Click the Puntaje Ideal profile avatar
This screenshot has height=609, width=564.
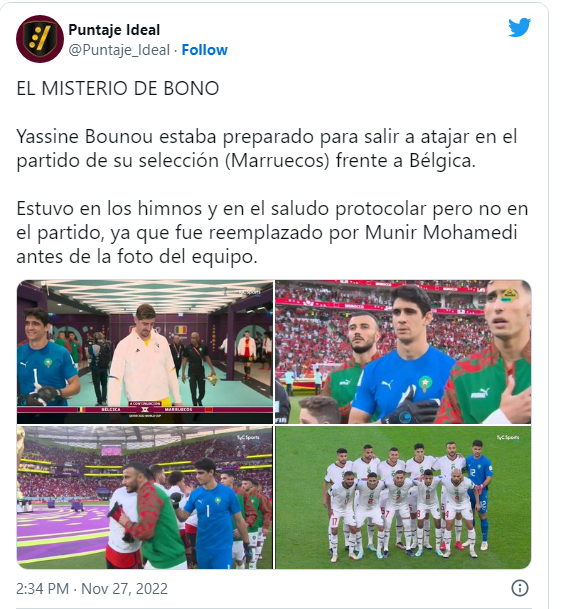40,39
